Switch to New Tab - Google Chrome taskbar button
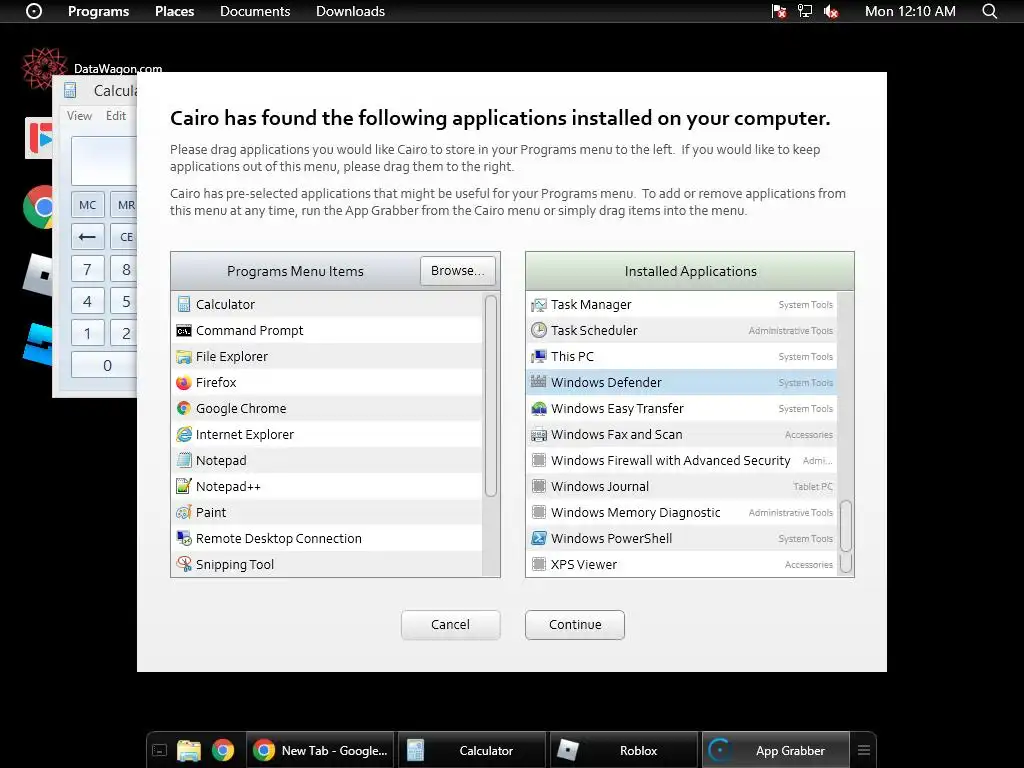 [x=321, y=750]
